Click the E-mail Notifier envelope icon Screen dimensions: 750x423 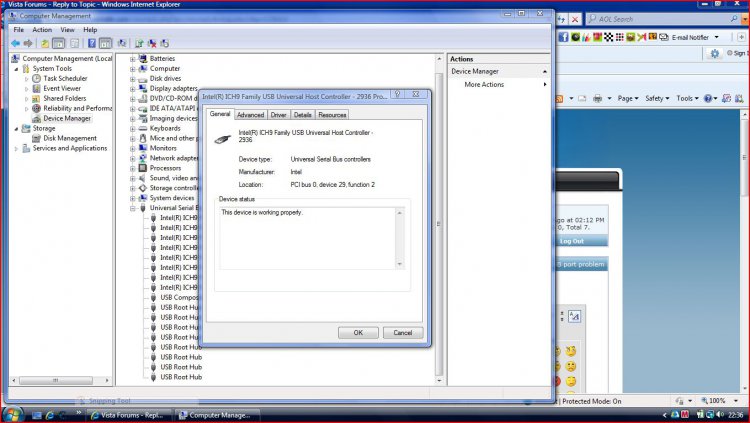[664, 37]
